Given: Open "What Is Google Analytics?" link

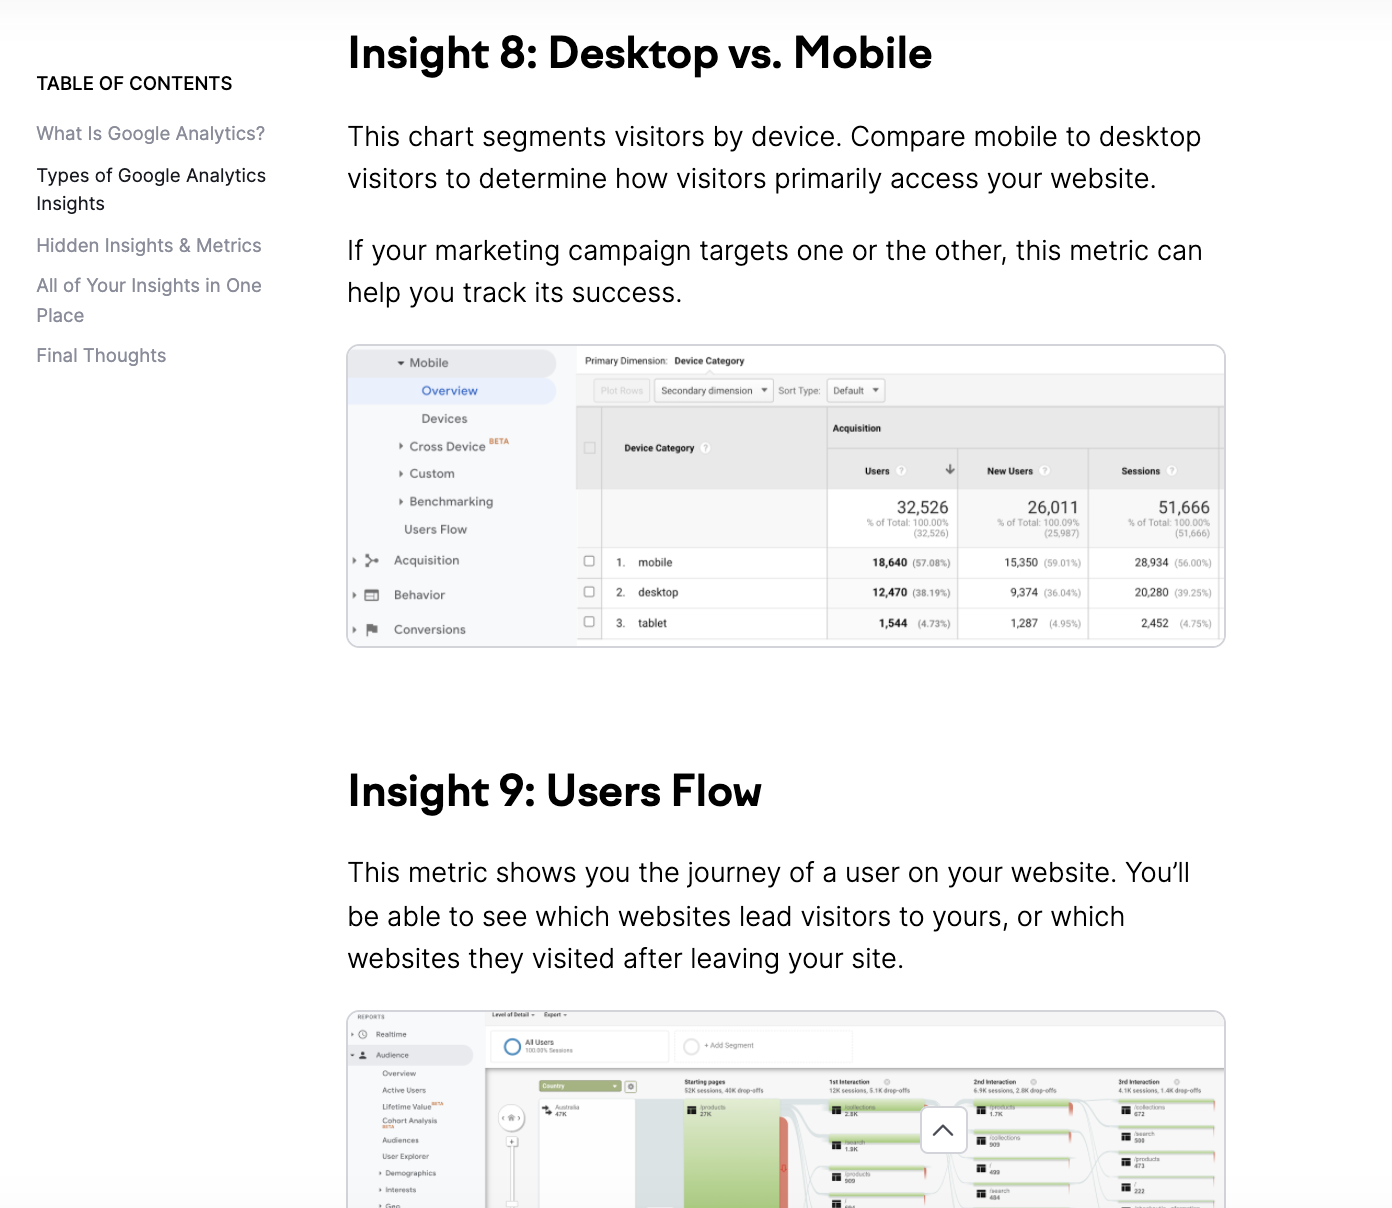Looking at the screenshot, I should [151, 134].
